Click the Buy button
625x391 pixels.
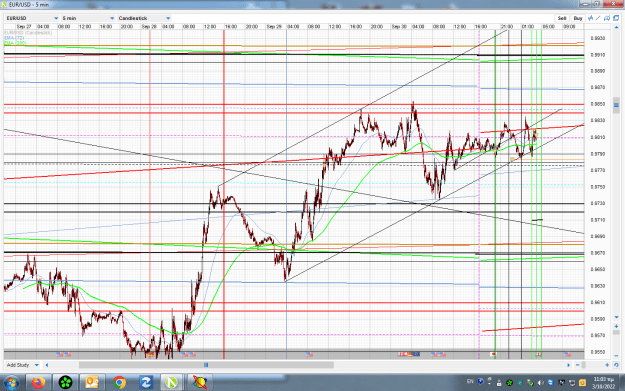(x=578, y=18)
